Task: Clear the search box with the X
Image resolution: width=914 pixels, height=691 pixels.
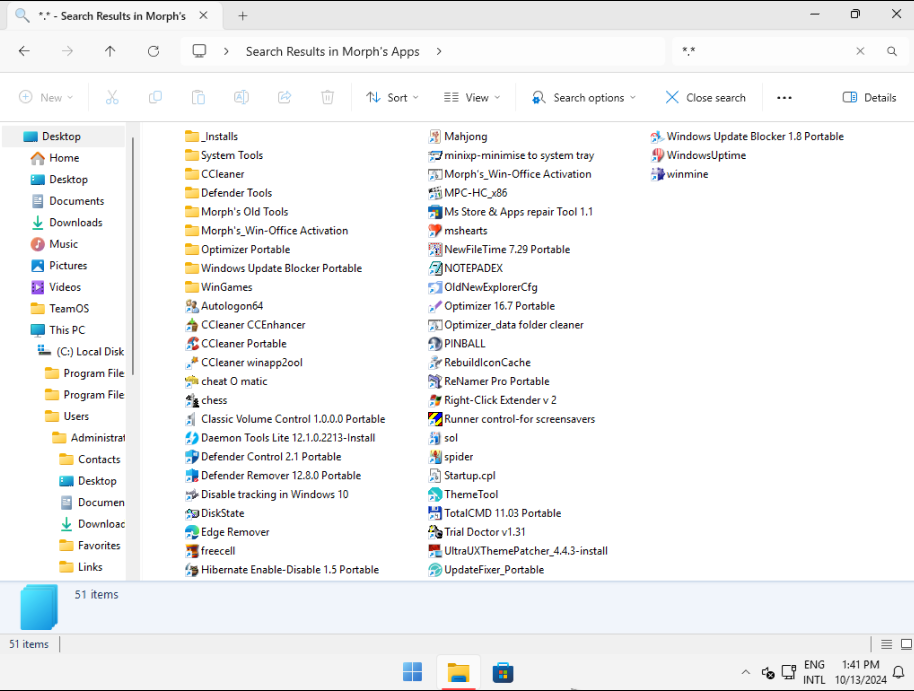Action: pyautogui.click(x=860, y=51)
